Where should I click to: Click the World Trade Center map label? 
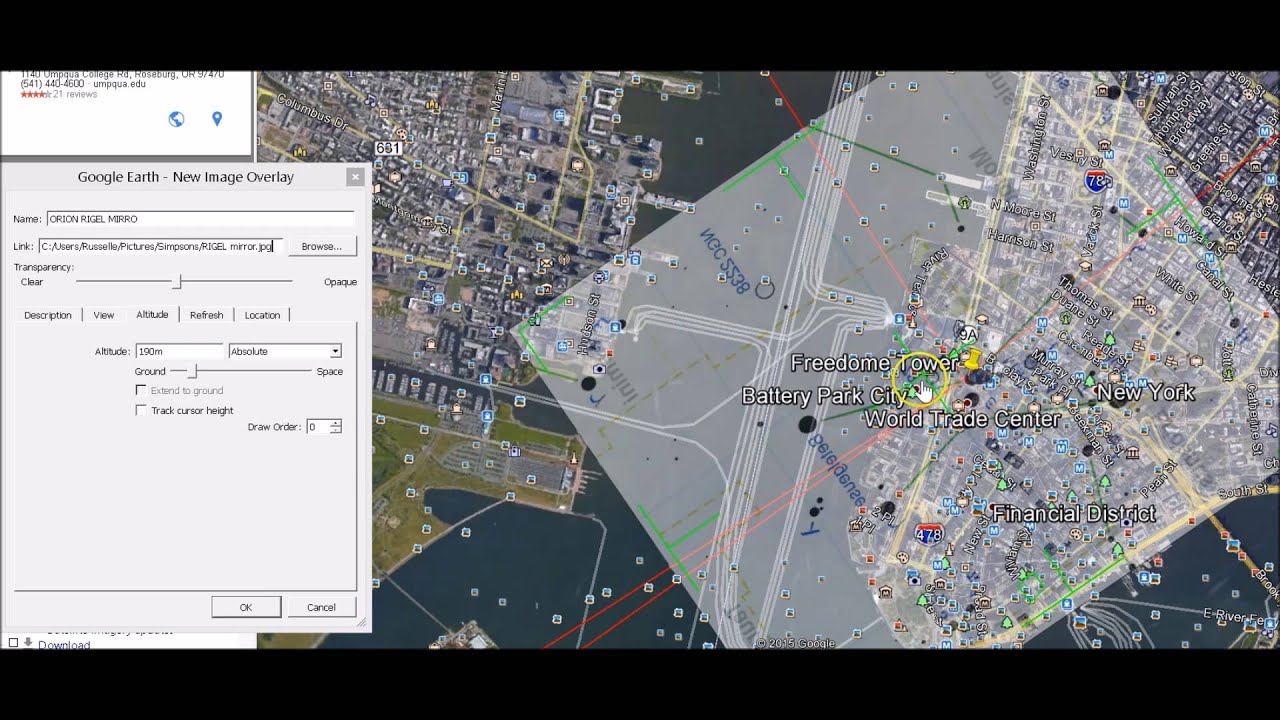(962, 419)
